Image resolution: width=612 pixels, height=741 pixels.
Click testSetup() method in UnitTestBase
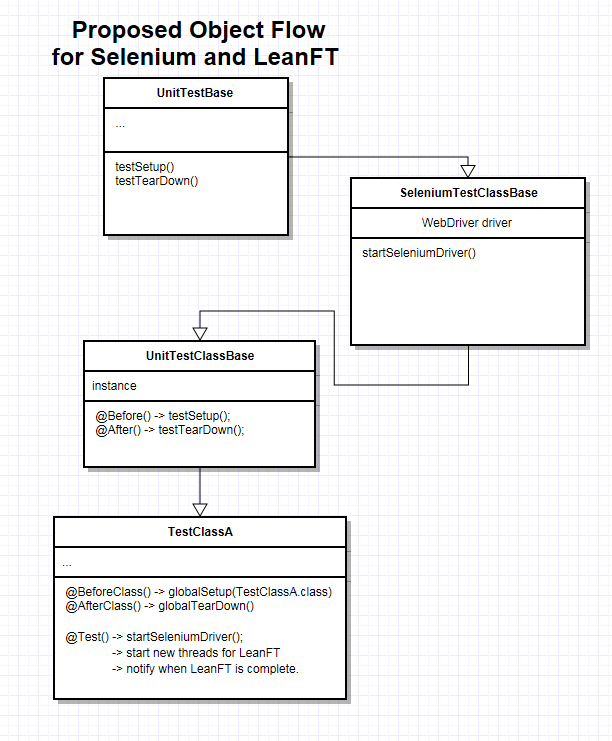pyautogui.click(x=145, y=167)
